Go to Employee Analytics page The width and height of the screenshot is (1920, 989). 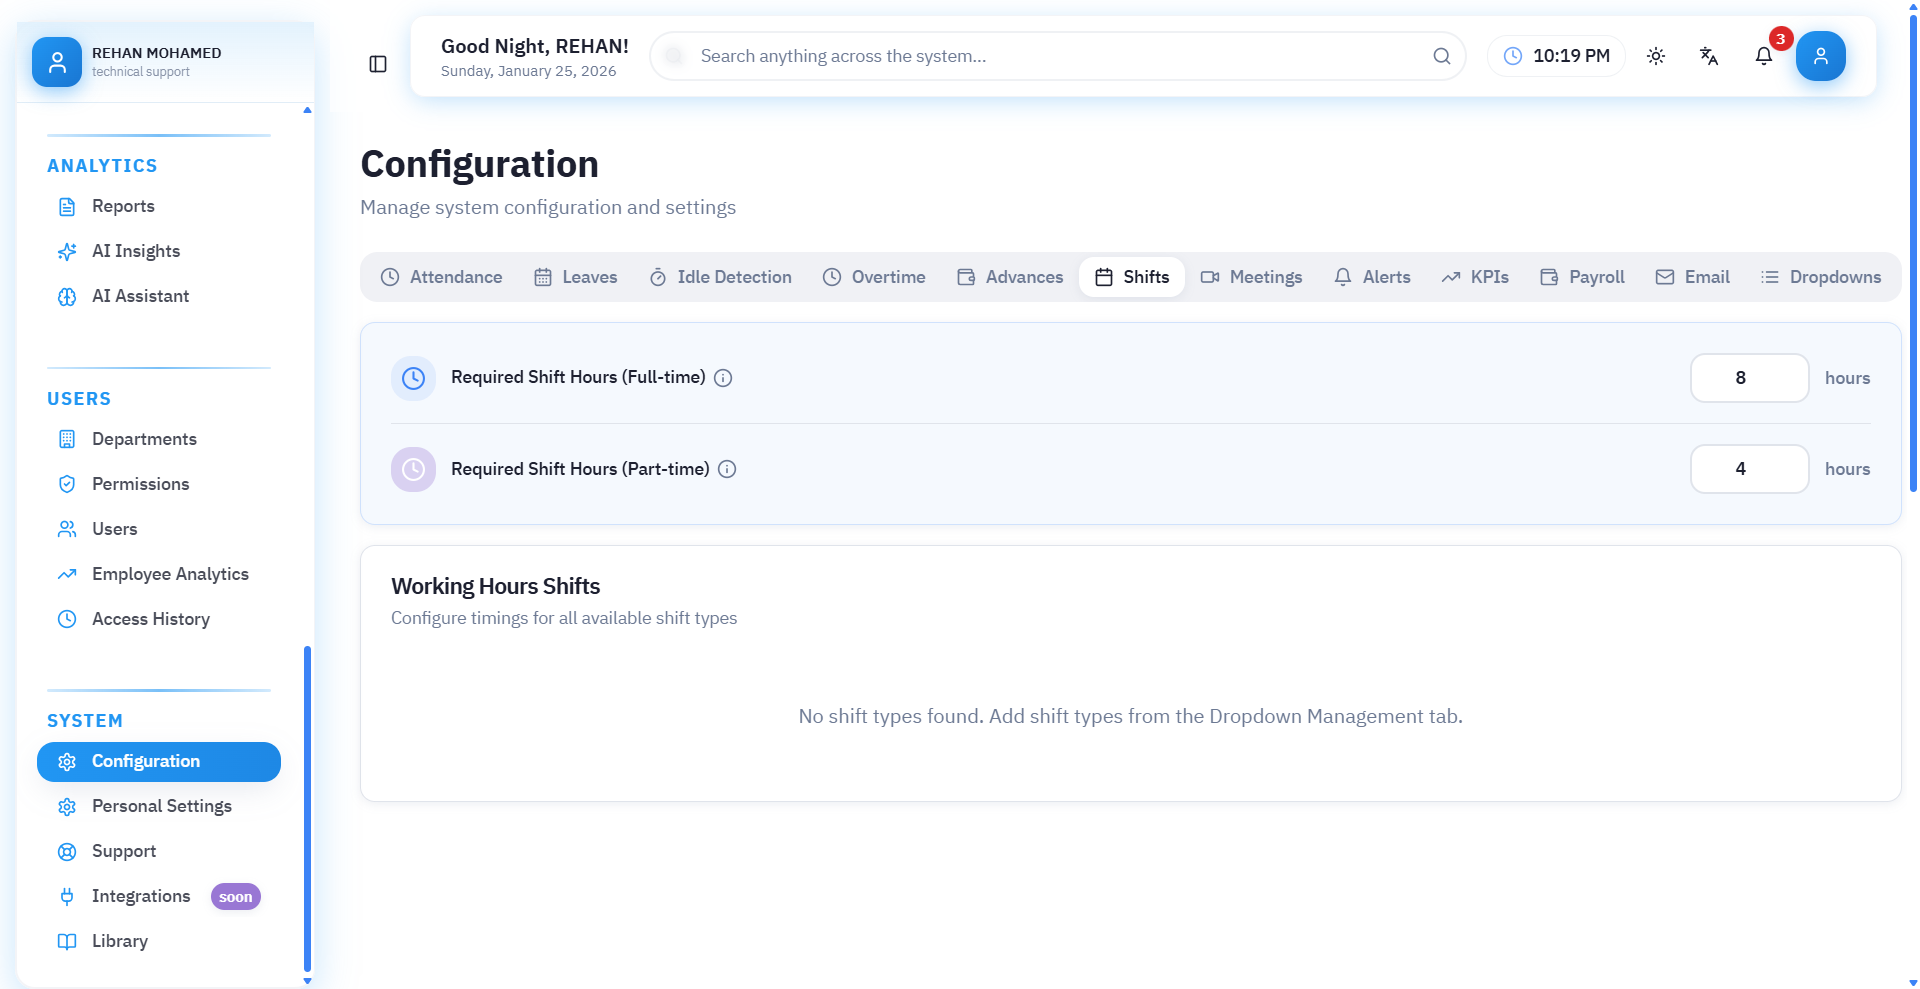coord(170,574)
